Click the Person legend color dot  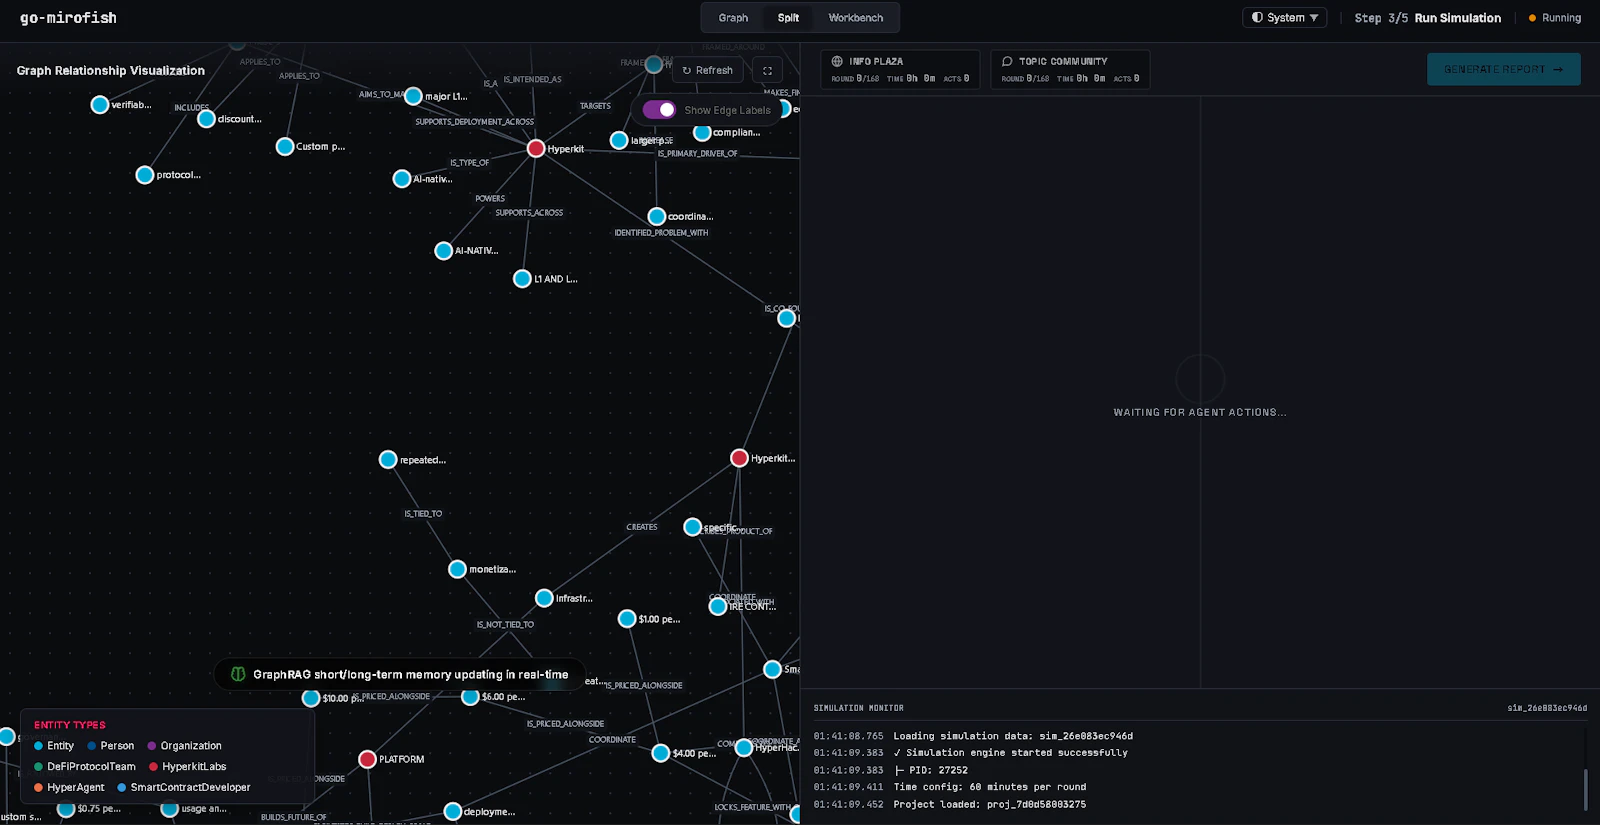(x=92, y=746)
